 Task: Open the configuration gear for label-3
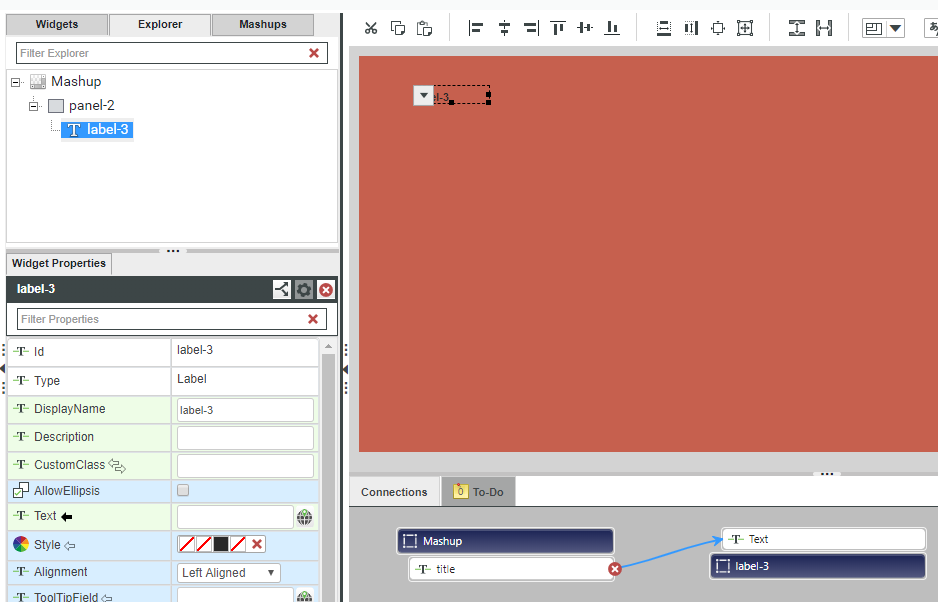click(x=303, y=289)
